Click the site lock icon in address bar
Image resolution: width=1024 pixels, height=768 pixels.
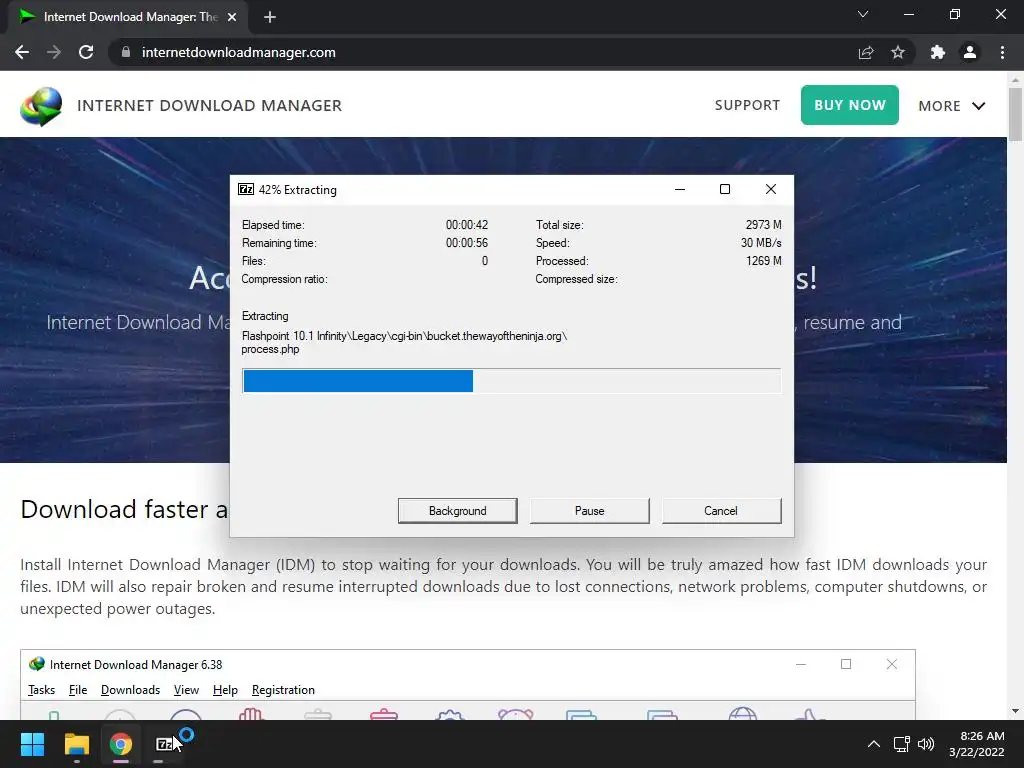pyautogui.click(x=126, y=52)
